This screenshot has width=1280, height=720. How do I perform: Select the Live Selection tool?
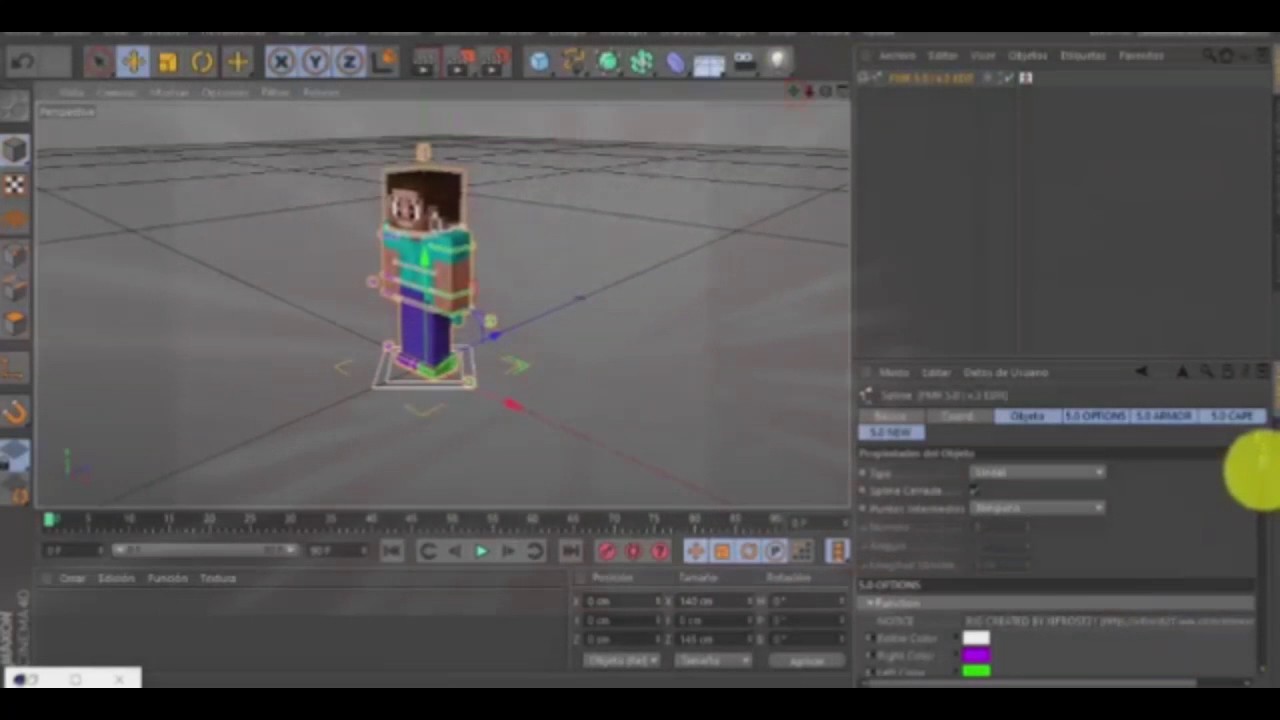click(98, 62)
